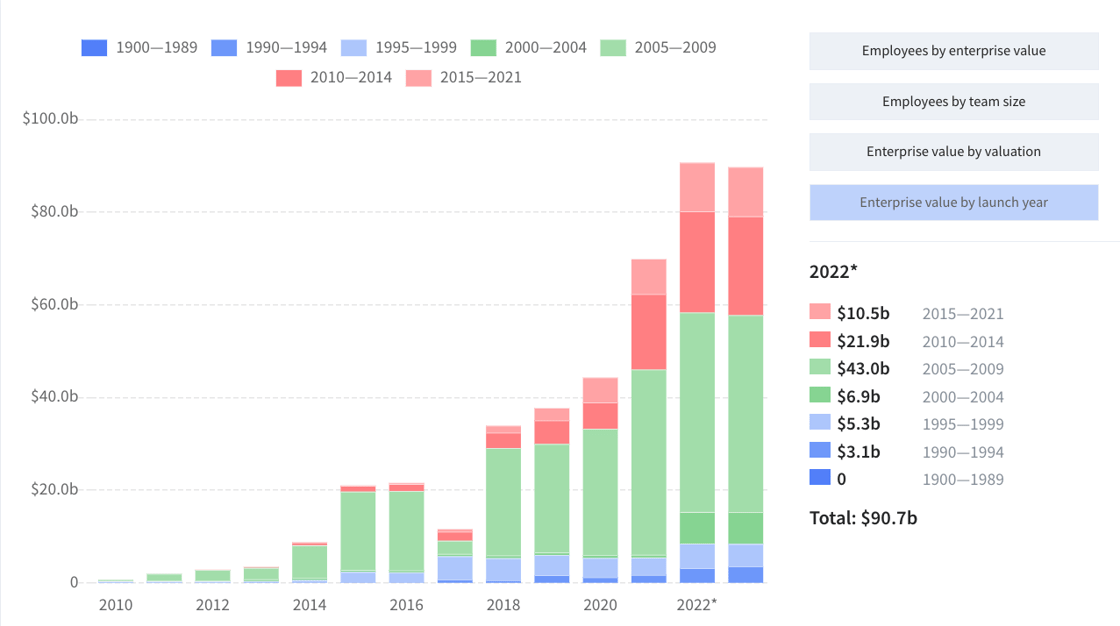Click the $40.0b y-axis label
The height and width of the screenshot is (626, 1120).
[x=54, y=397]
